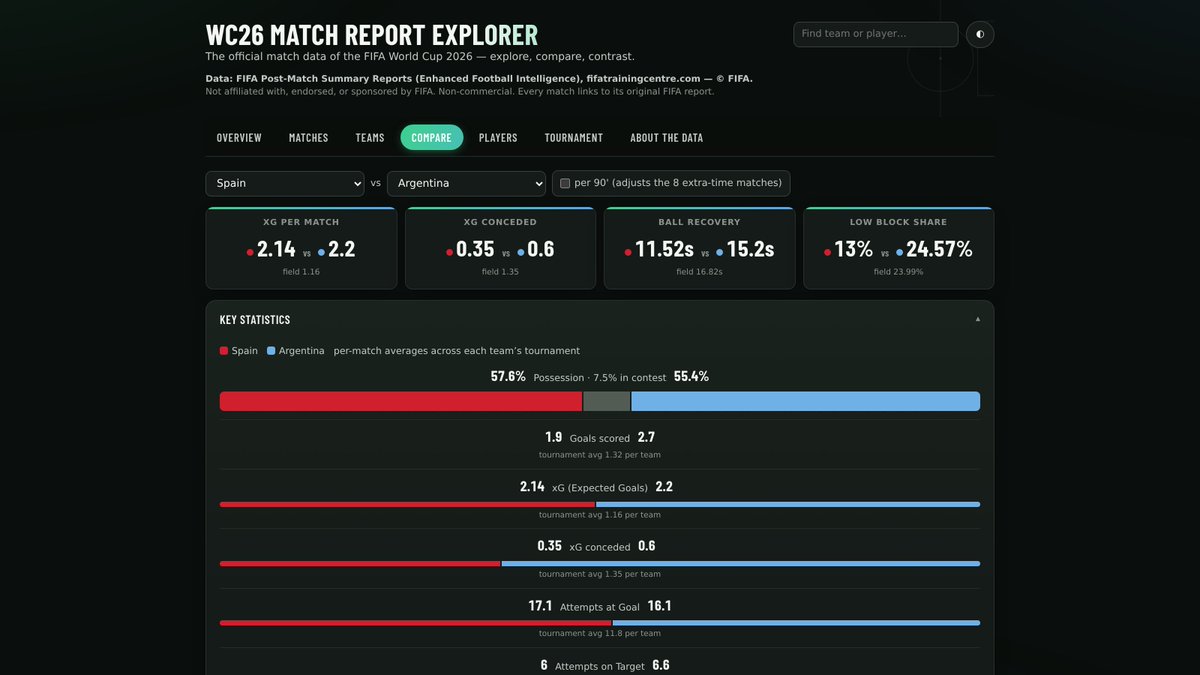The image size is (1200, 675).
Task: Click the Find team or player search box
Action: tap(875, 34)
